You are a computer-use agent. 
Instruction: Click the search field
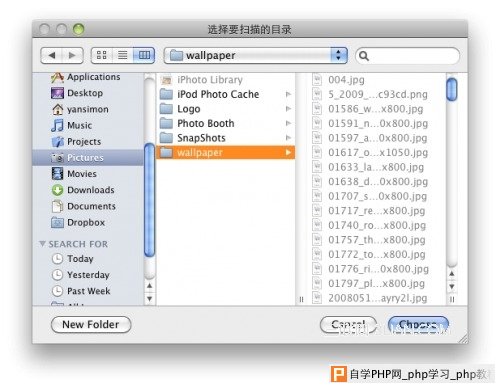point(408,56)
